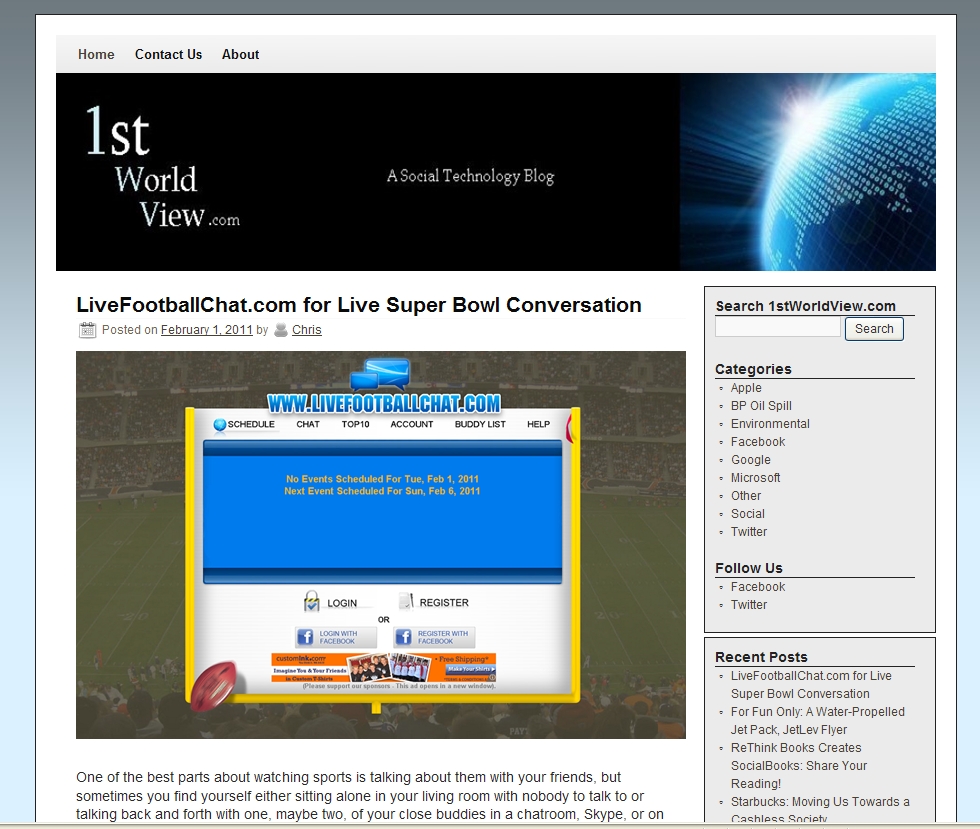Screen dimensions: 980x829
Task: Open the post title LiveFootballChat.com for Live Super Bowl
Action: point(359,305)
